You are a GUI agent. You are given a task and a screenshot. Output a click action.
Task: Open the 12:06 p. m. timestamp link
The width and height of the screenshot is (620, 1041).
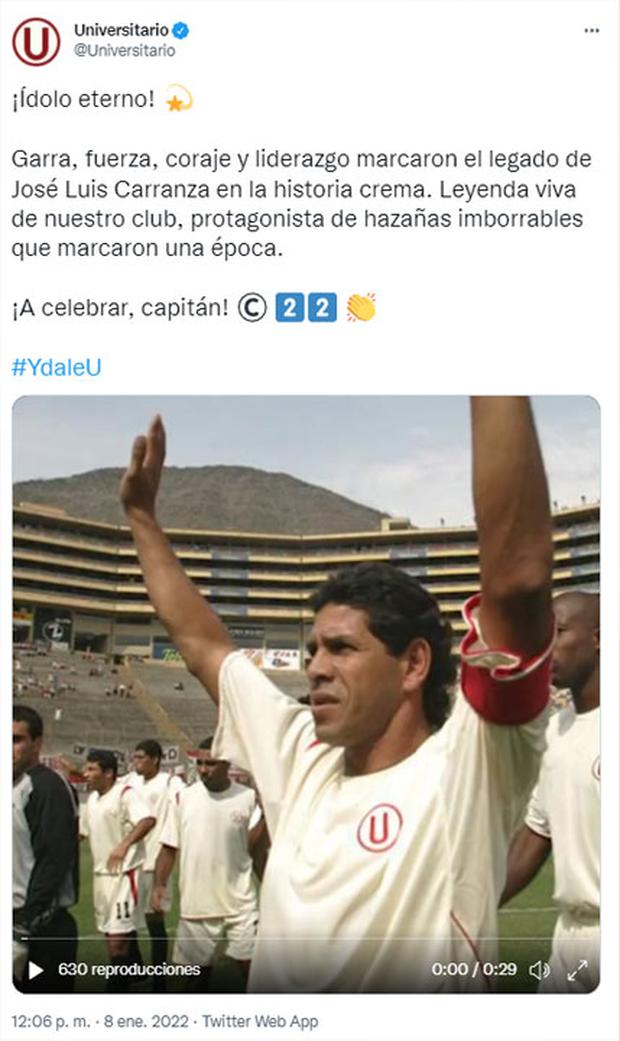tap(50, 1021)
